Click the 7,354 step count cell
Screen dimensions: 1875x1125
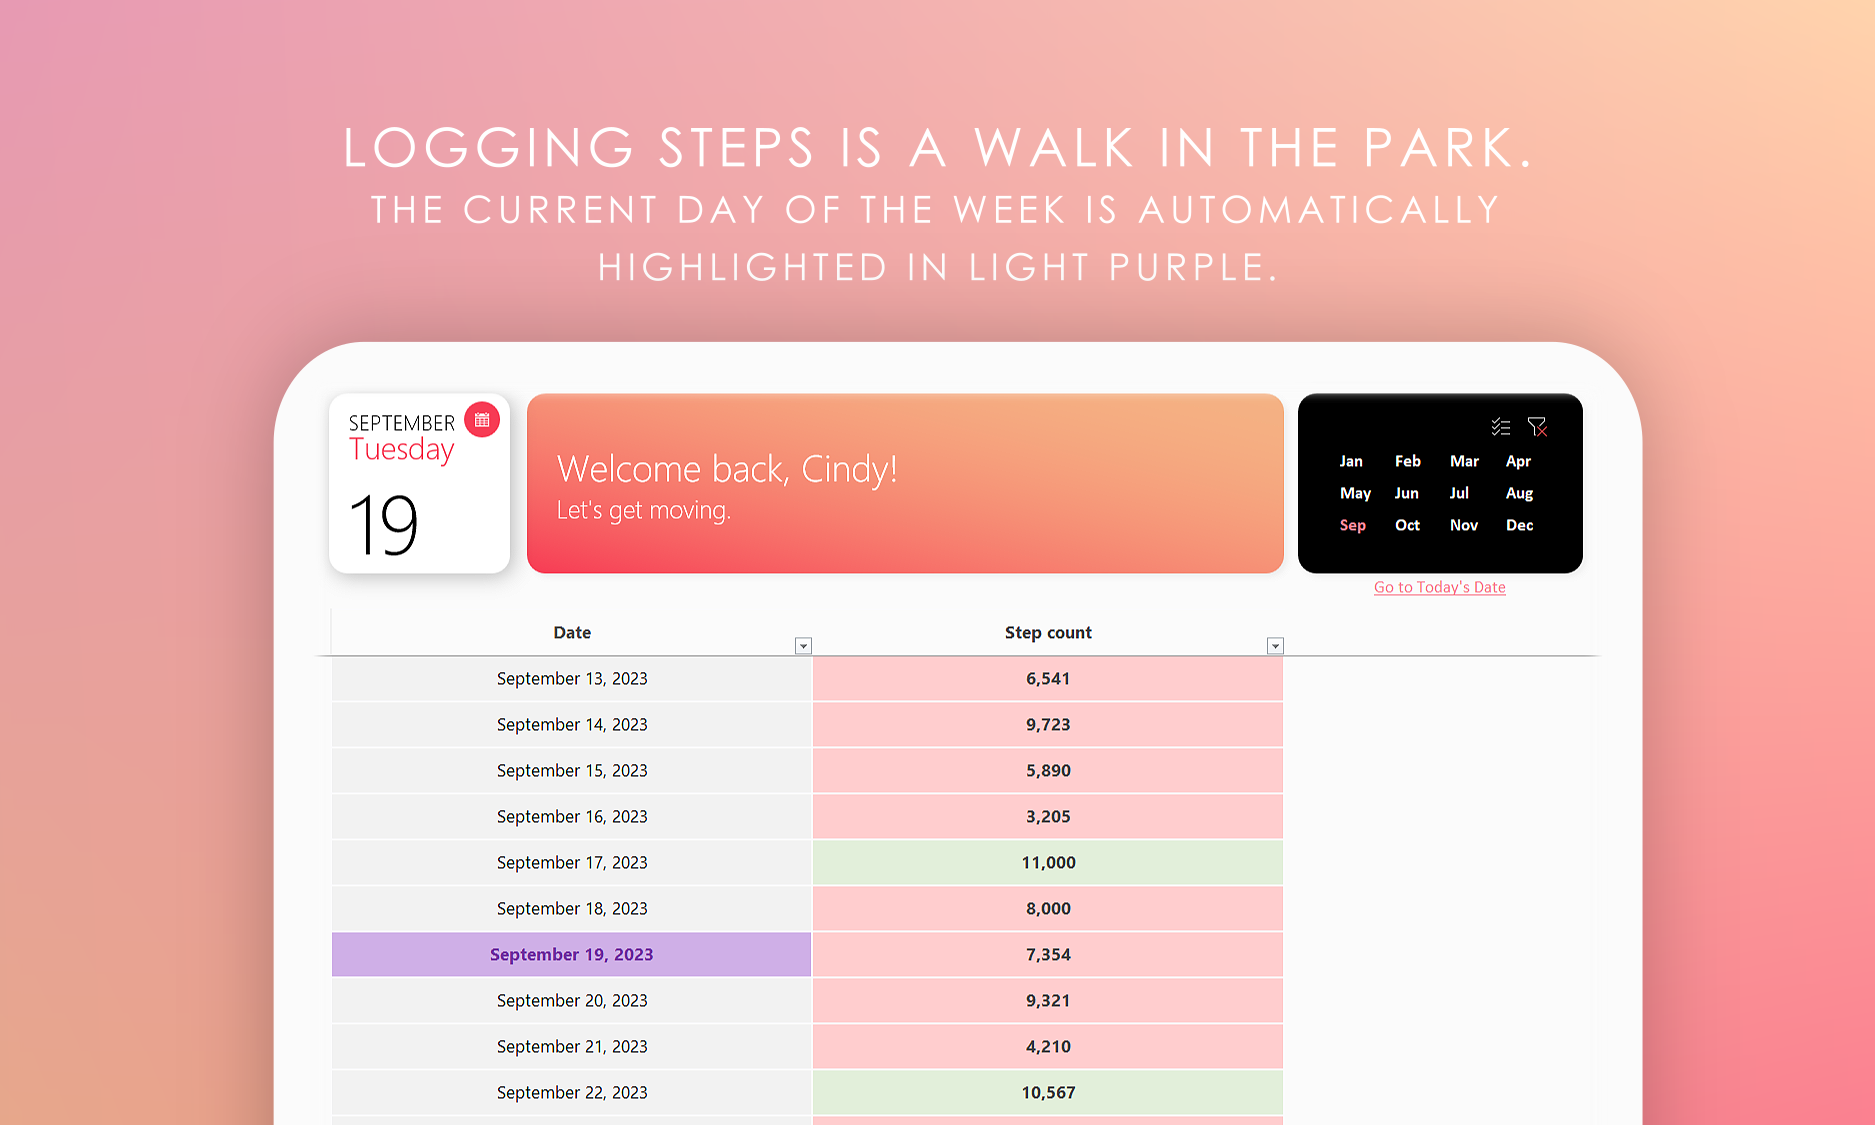pos(1047,954)
